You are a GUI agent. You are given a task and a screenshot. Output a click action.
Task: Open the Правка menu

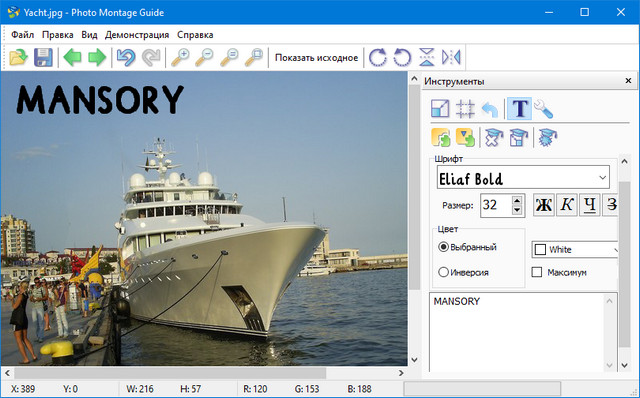(58, 35)
